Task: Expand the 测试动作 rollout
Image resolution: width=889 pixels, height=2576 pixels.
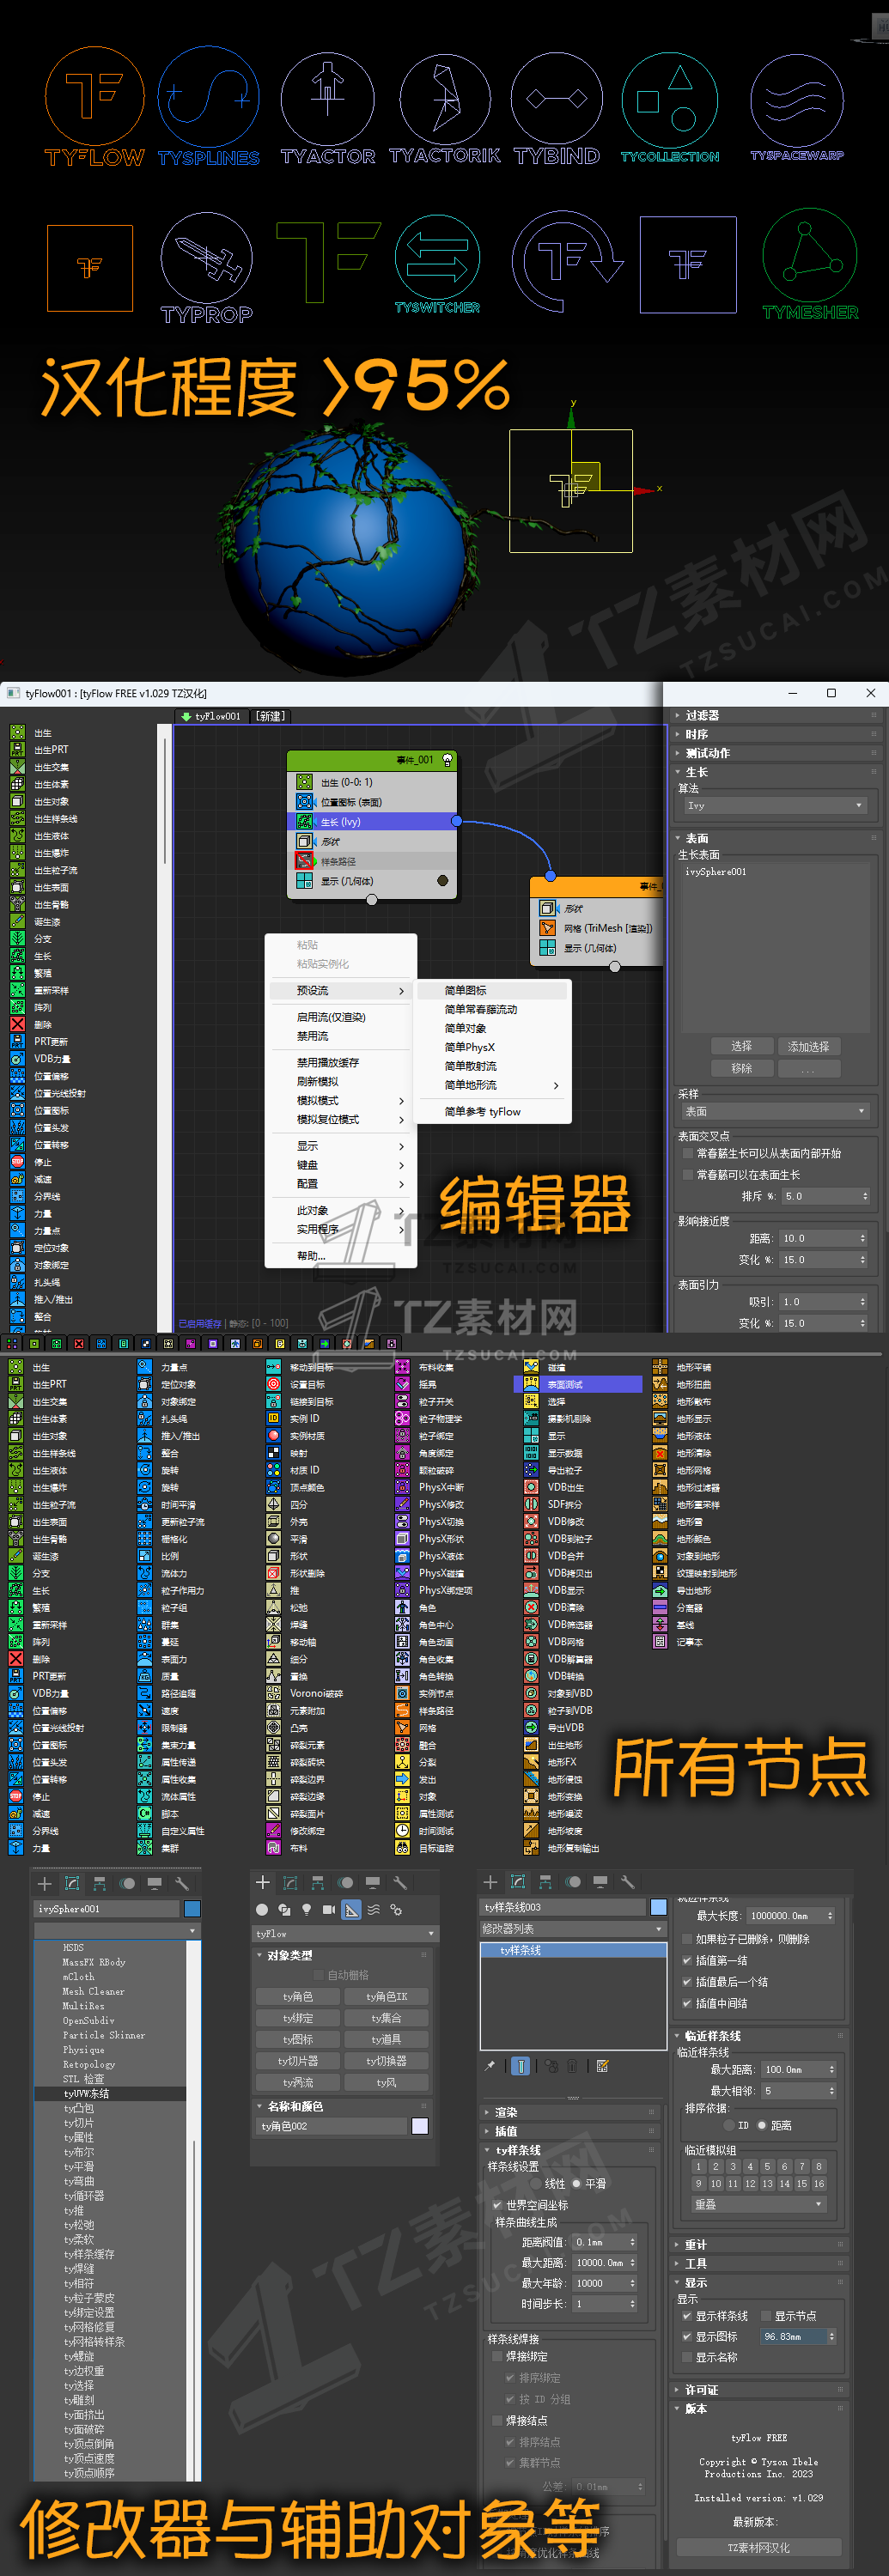Action: pyautogui.click(x=775, y=753)
